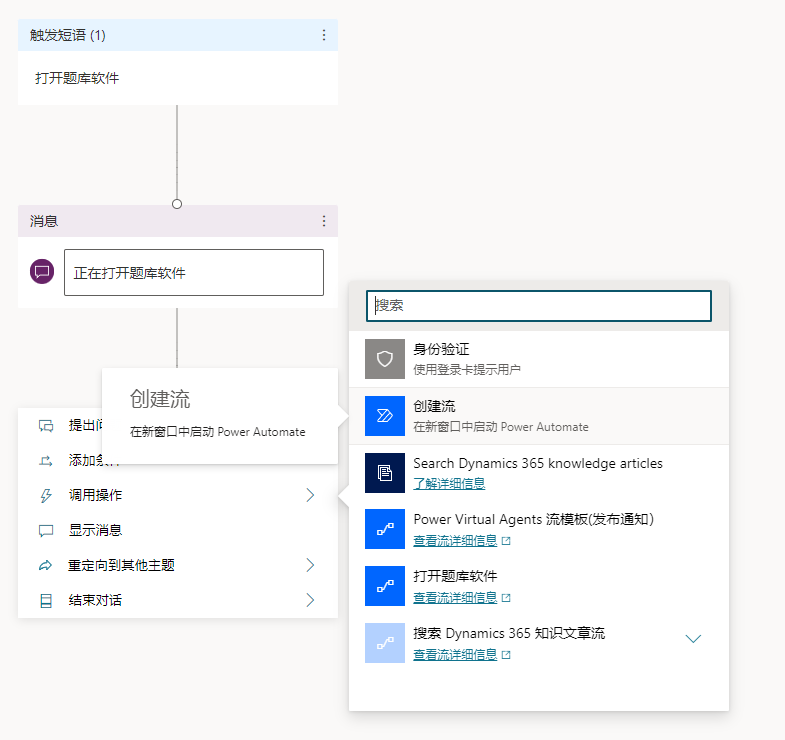The image size is (785, 740).
Task: Click the connector circle above 消息 node
Action: (x=177, y=204)
